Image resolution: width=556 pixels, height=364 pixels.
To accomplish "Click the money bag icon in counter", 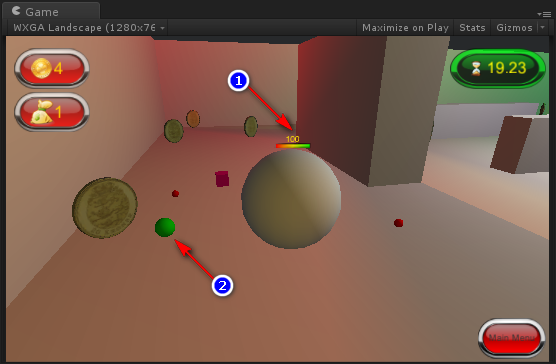I will click(x=42, y=112).
